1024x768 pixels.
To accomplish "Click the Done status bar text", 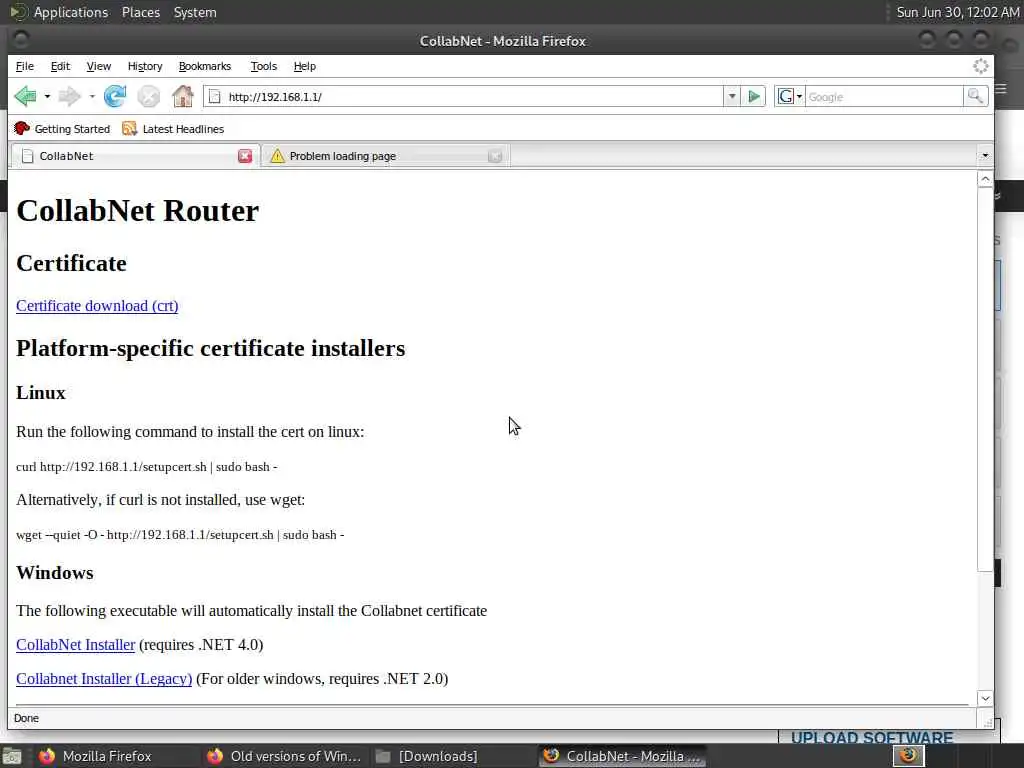I will point(26,718).
